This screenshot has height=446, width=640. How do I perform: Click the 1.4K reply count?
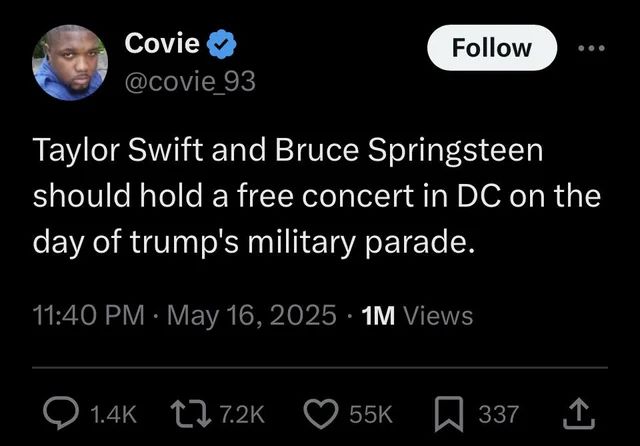111,414
